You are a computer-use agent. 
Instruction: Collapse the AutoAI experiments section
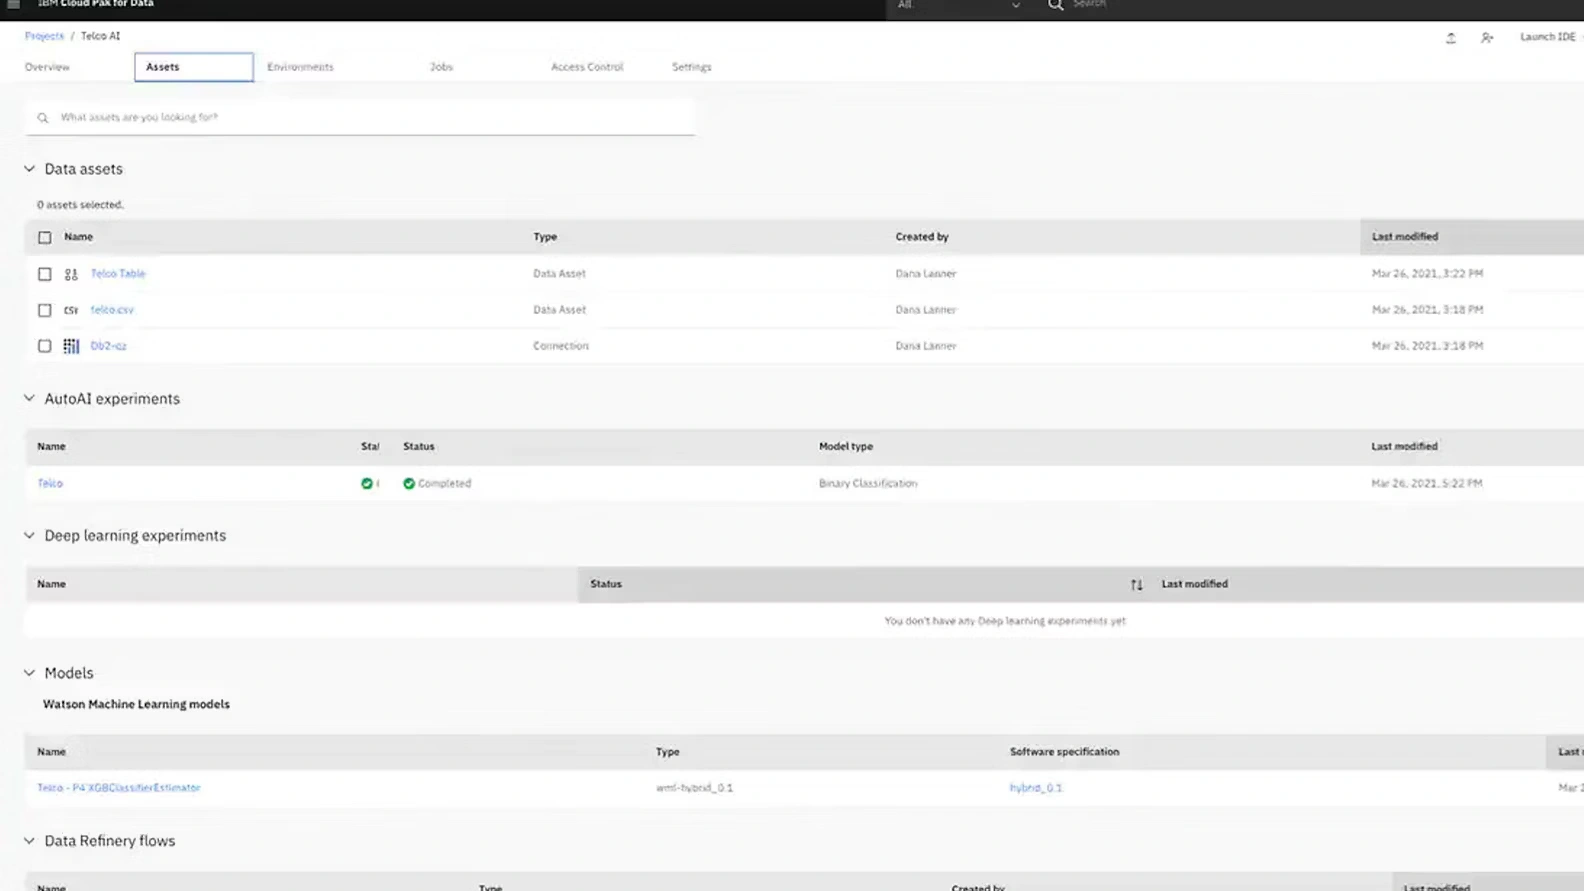pos(29,398)
